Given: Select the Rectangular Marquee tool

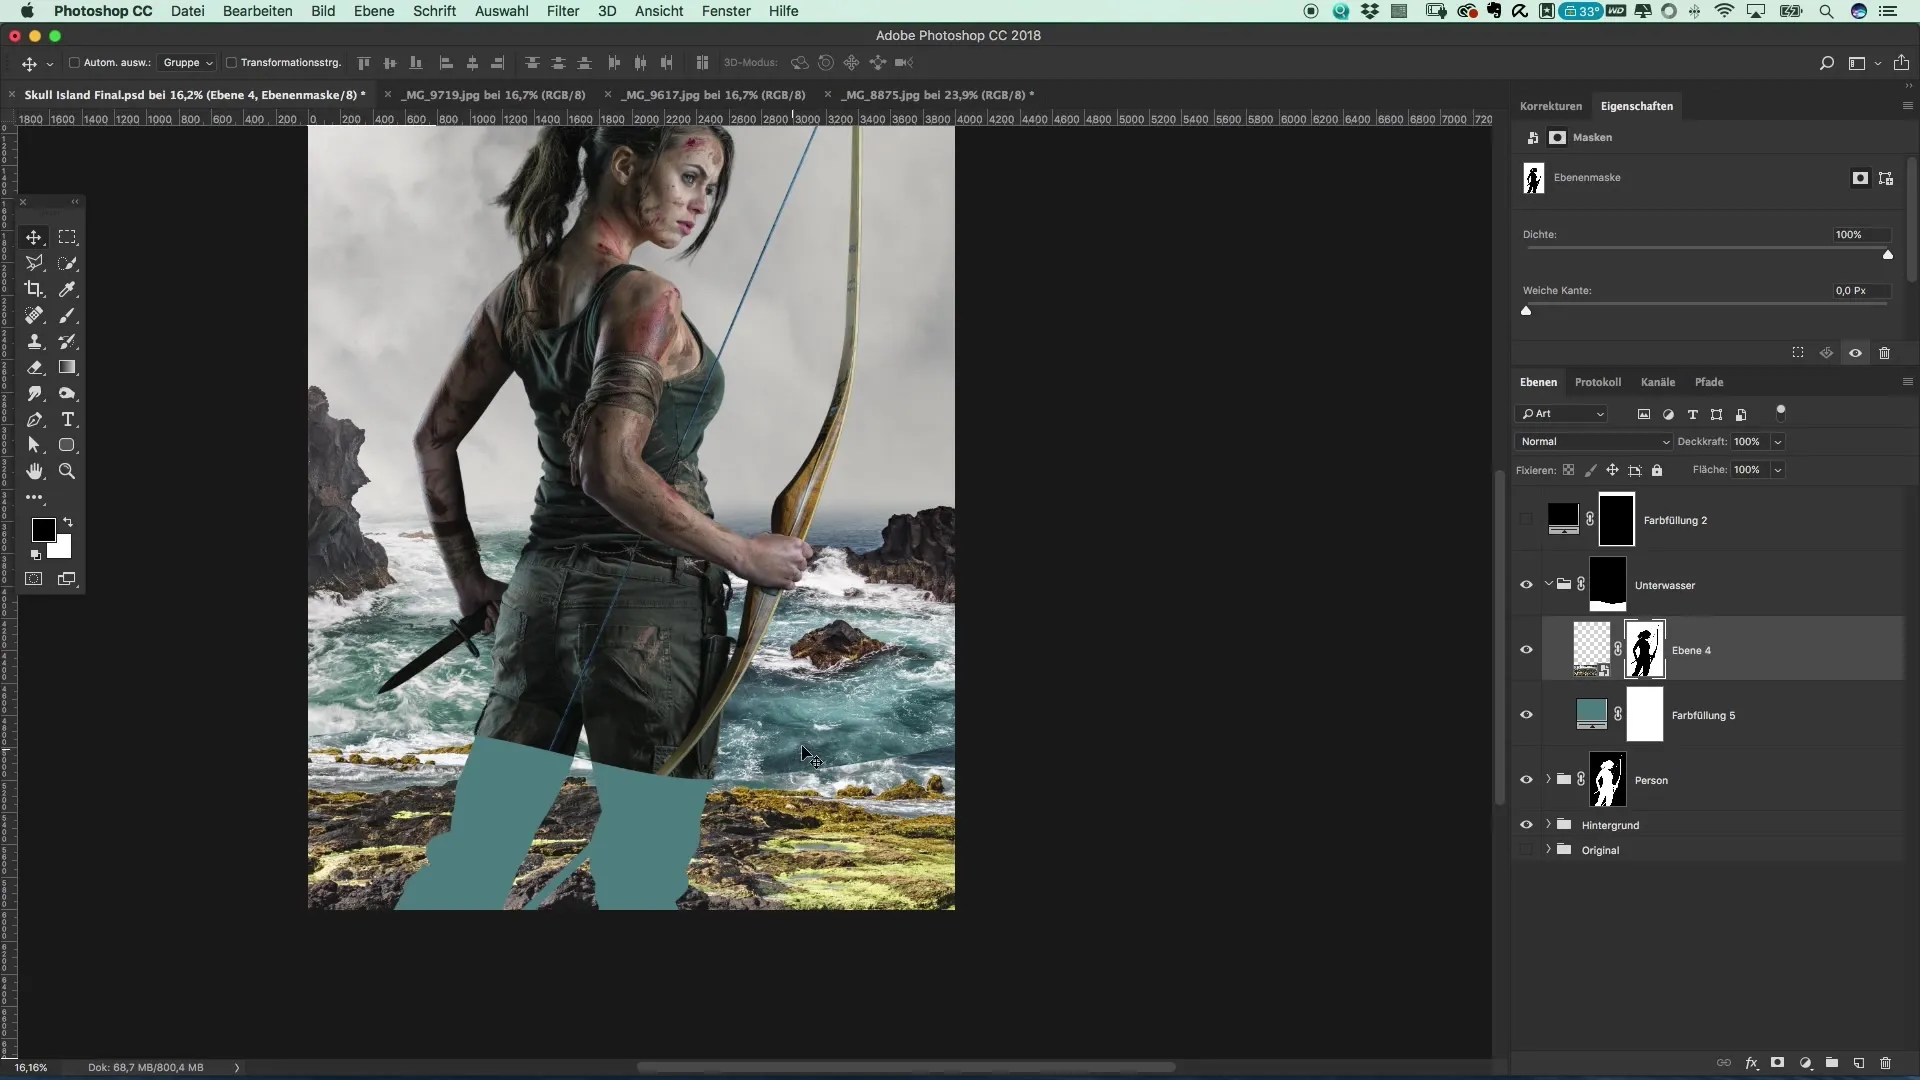Looking at the screenshot, I should pos(67,237).
